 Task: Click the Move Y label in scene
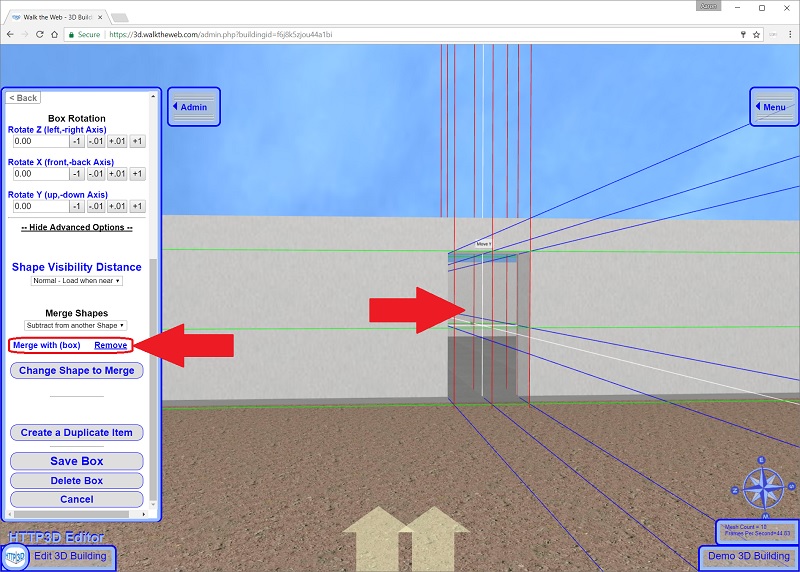(x=483, y=244)
